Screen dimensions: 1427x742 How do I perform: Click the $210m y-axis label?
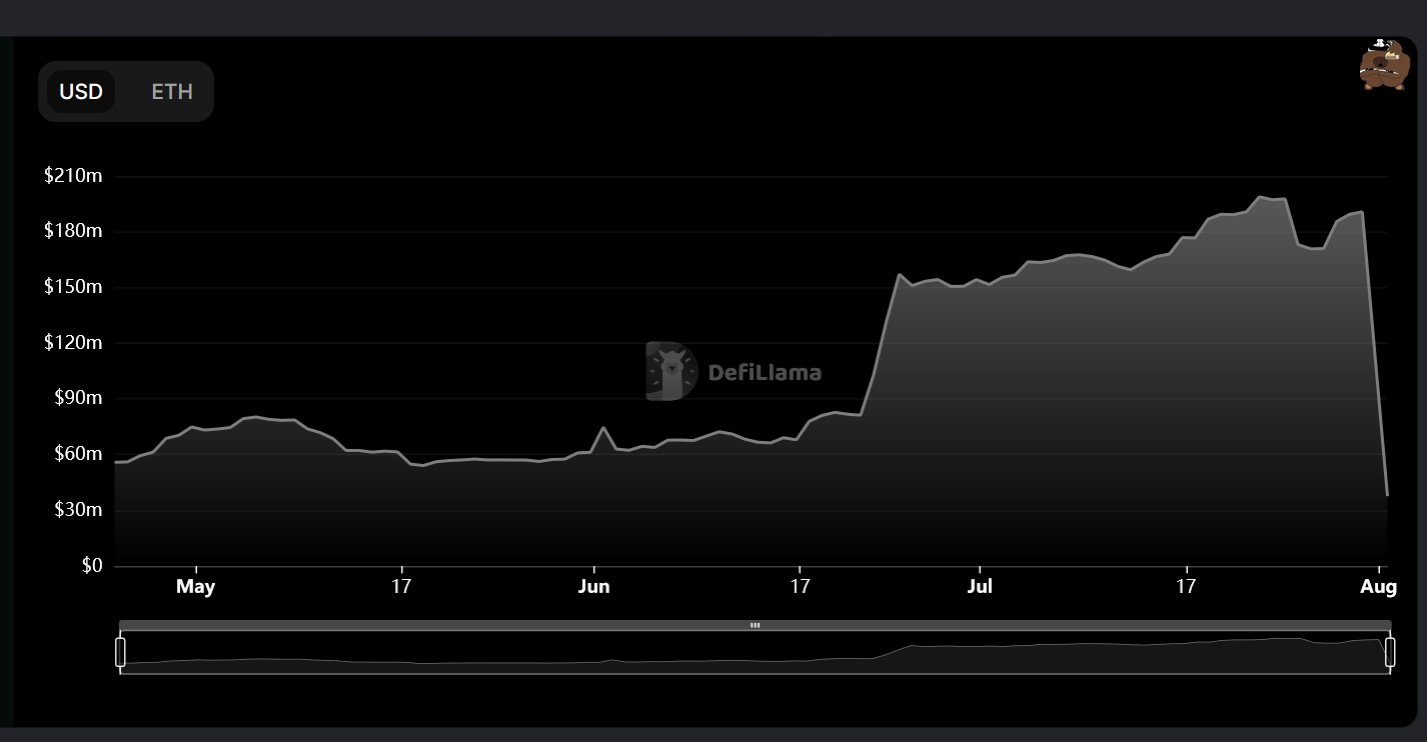[73, 176]
